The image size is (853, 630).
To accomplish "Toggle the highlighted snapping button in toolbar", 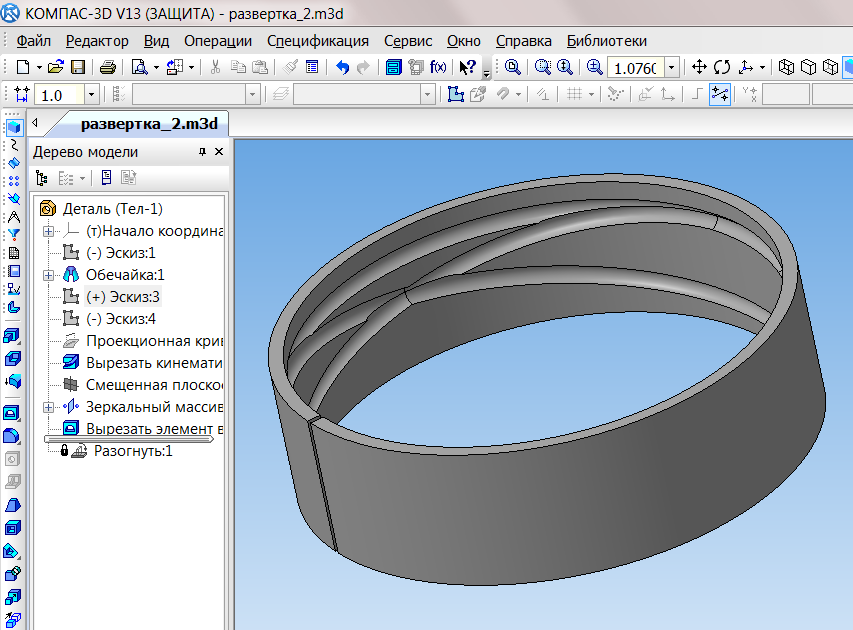I will point(720,94).
